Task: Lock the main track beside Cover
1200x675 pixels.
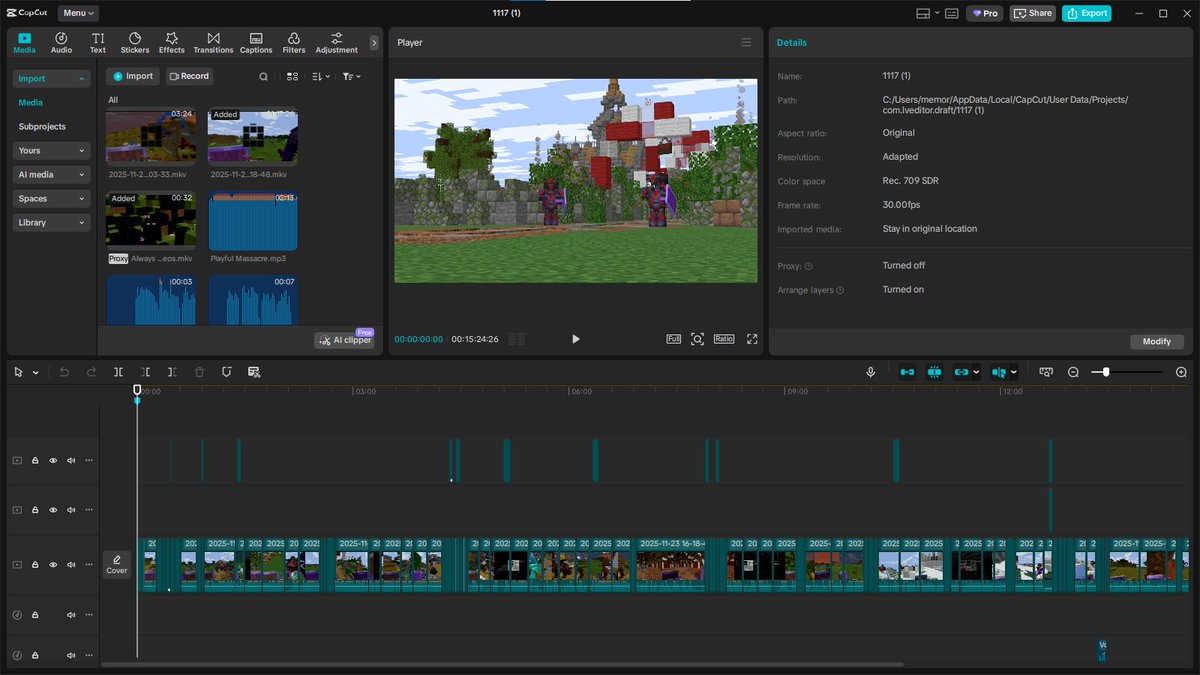Action: [x=35, y=564]
